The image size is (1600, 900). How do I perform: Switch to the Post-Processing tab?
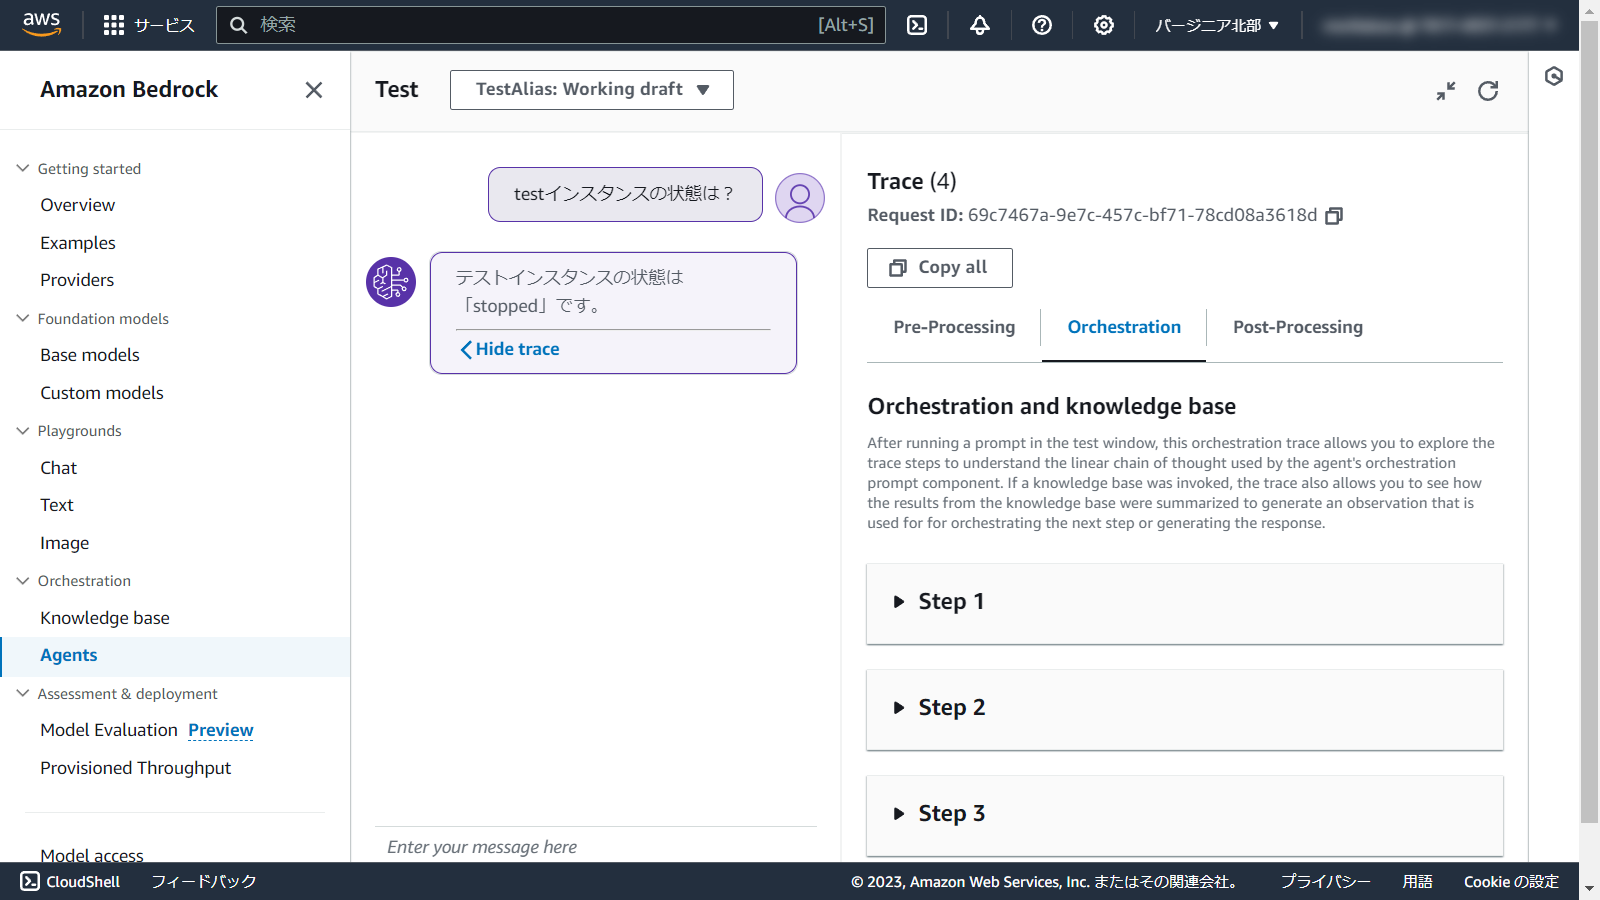pyautogui.click(x=1297, y=327)
